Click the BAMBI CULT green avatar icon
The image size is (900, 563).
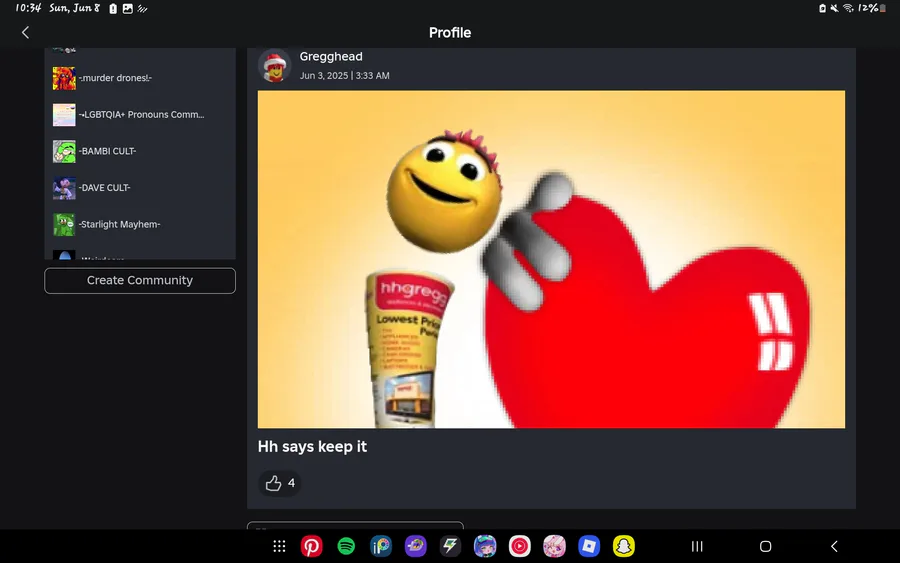click(x=64, y=152)
